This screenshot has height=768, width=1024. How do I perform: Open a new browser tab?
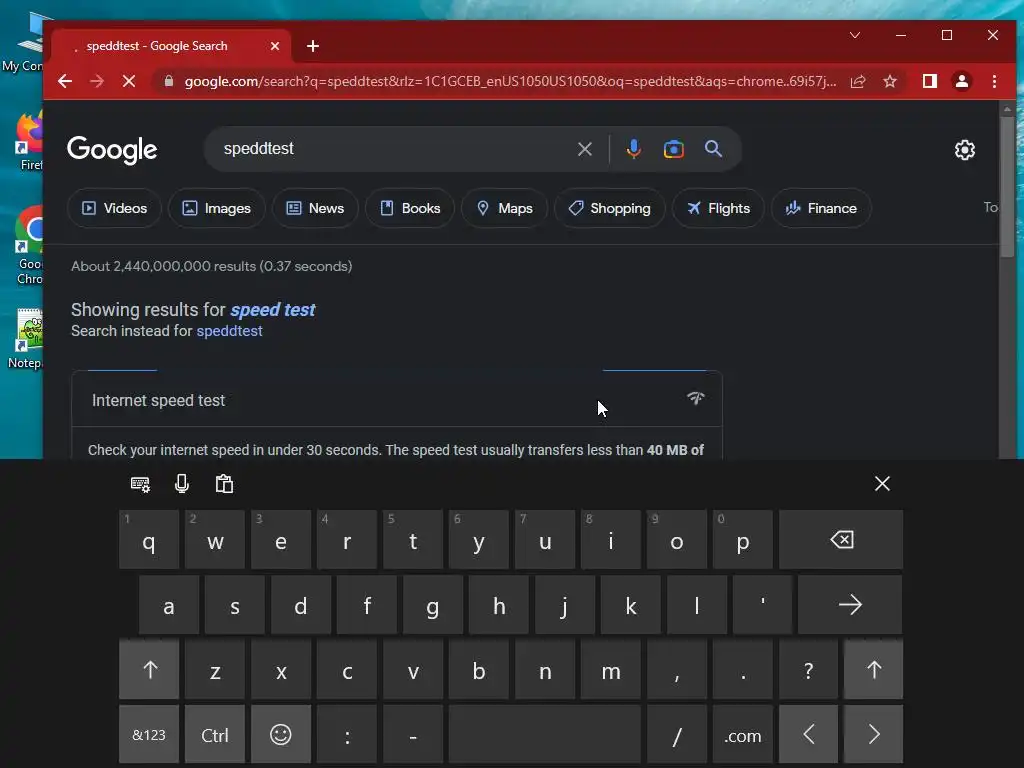tap(313, 46)
